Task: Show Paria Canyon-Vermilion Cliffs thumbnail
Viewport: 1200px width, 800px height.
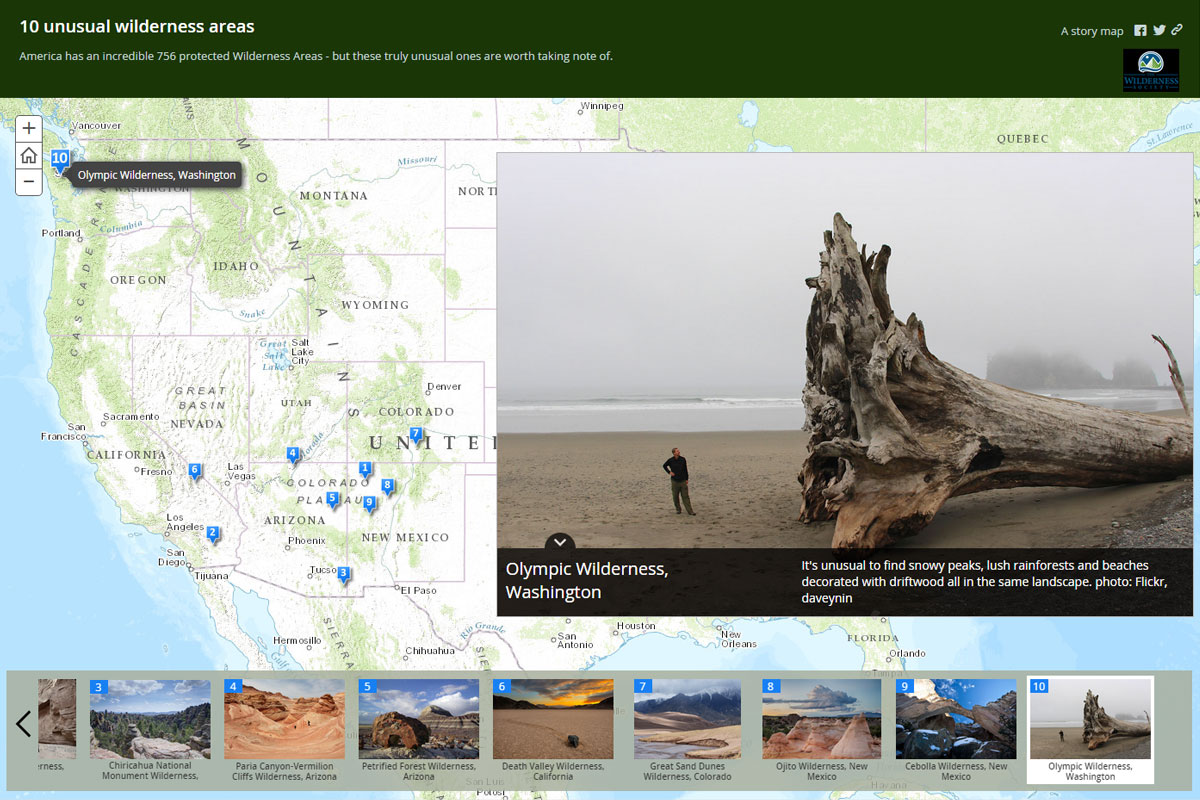Action: tap(284, 719)
